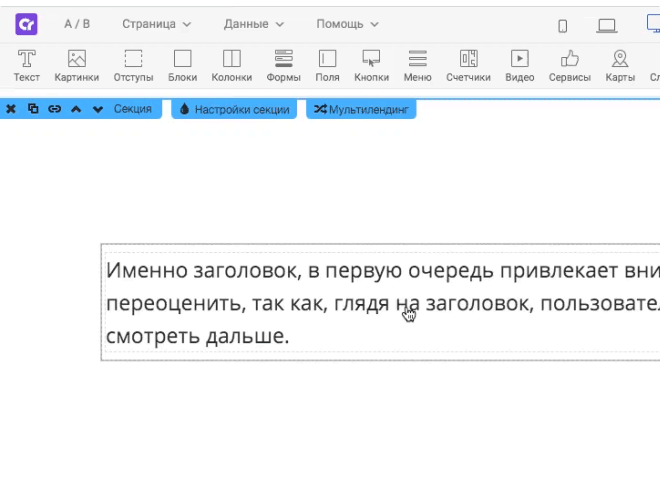Click the Секция label
660x500 pixels.
point(133,109)
